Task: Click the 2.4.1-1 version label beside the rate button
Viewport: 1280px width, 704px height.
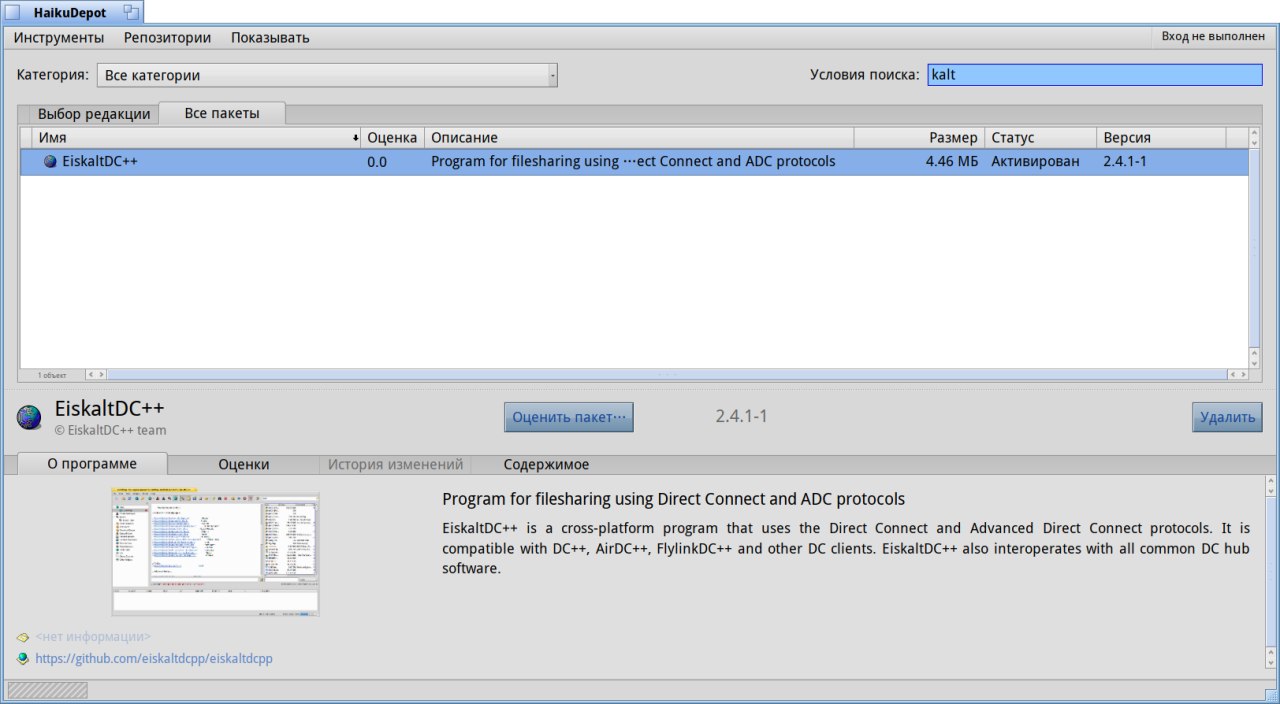Action: tap(741, 416)
